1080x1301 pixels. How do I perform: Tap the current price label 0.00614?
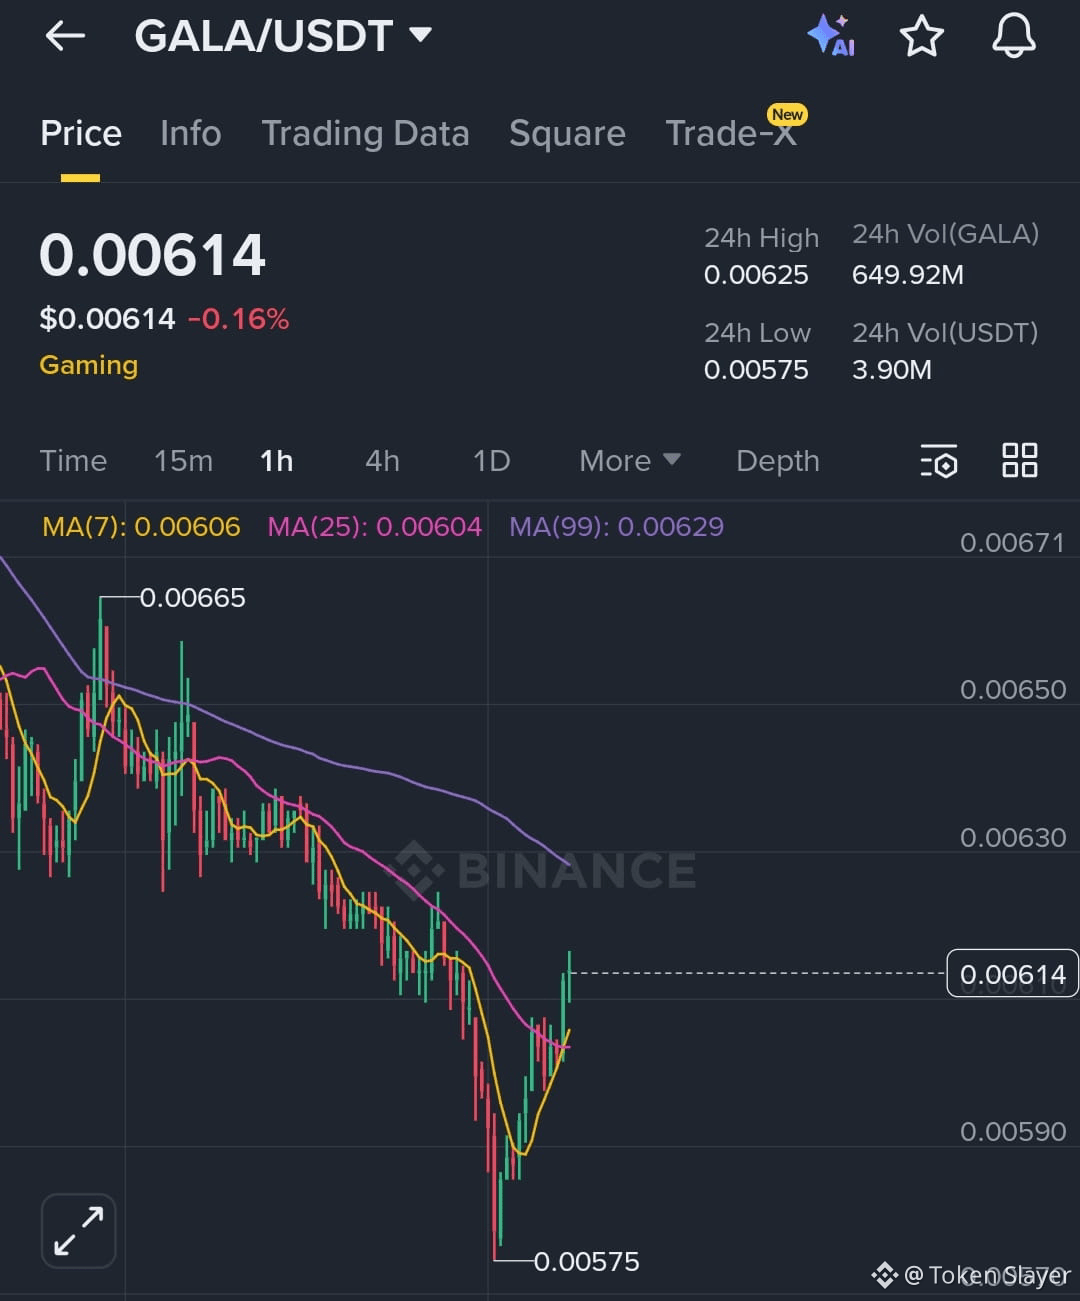pos(1011,972)
